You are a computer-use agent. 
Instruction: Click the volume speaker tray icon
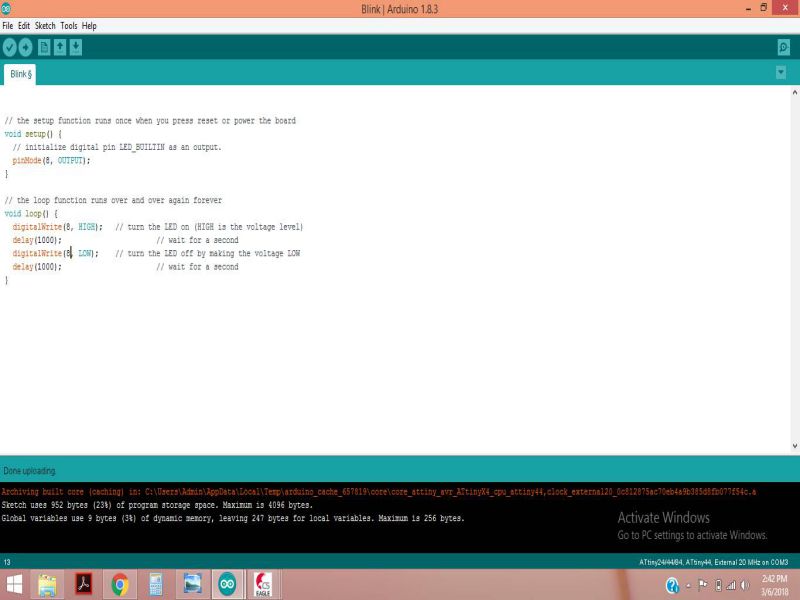point(745,585)
